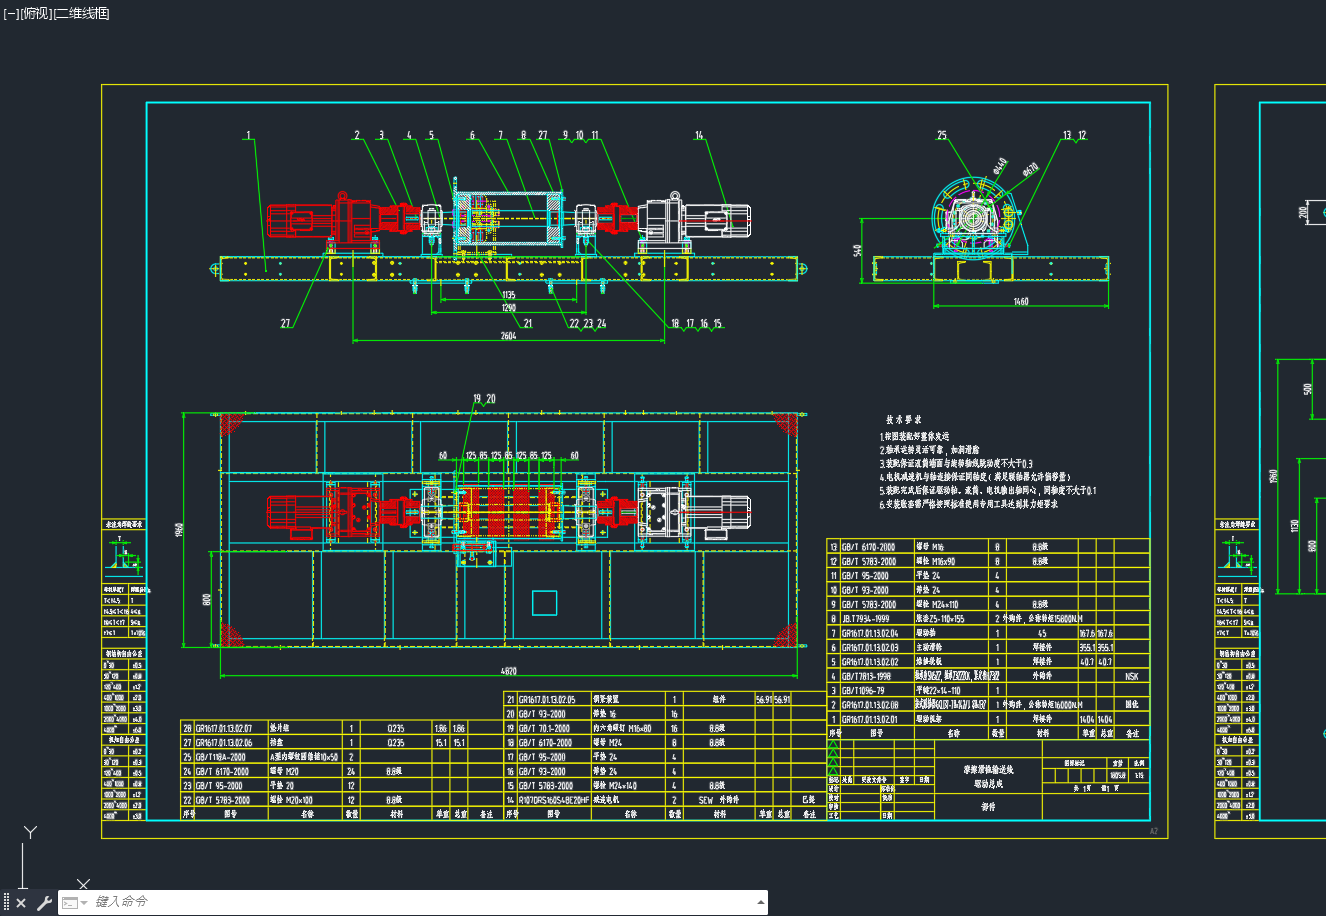Open the 俯视 view controls menu
The width and height of the screenshot is (1326, 916).
(x=35, y=13)
